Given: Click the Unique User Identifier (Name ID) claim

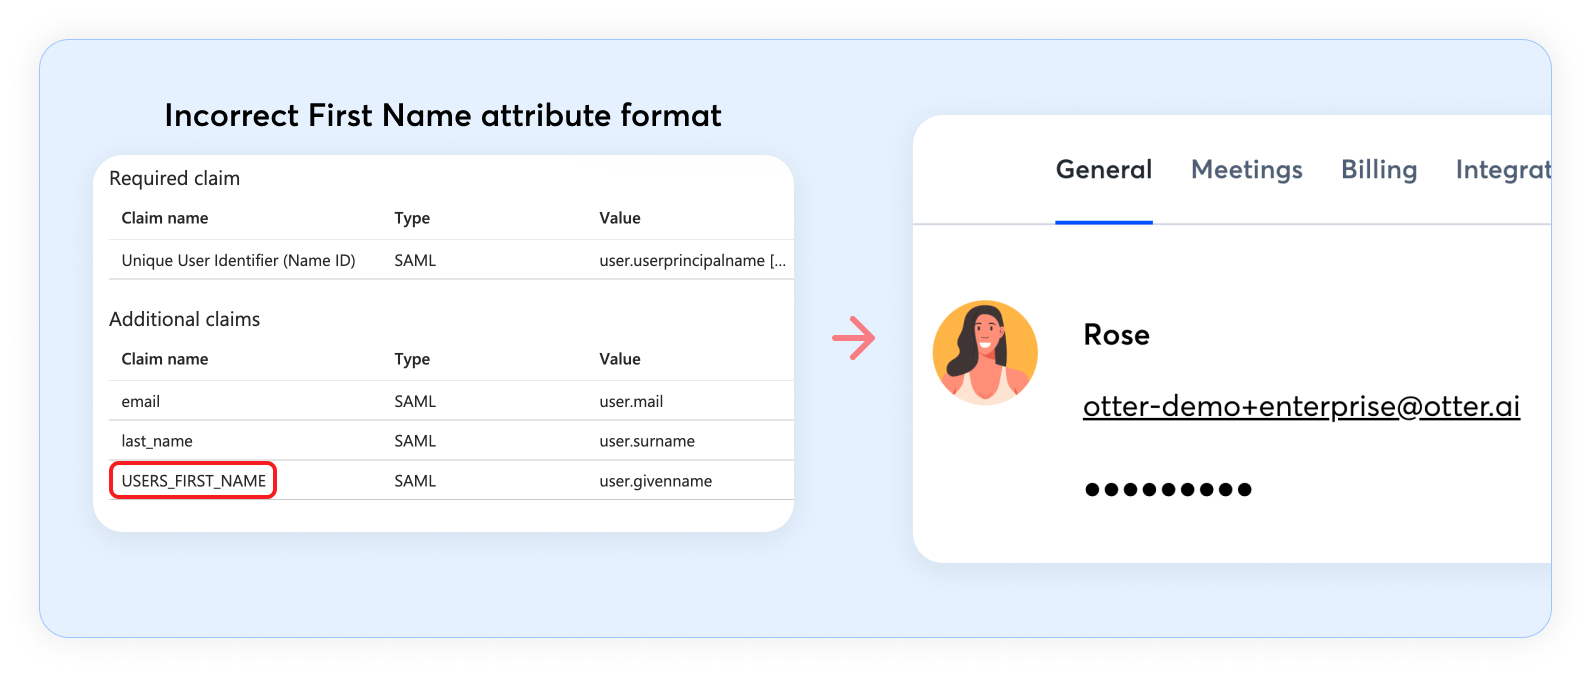Looking at the screenshot, I should tap(238, 260).
